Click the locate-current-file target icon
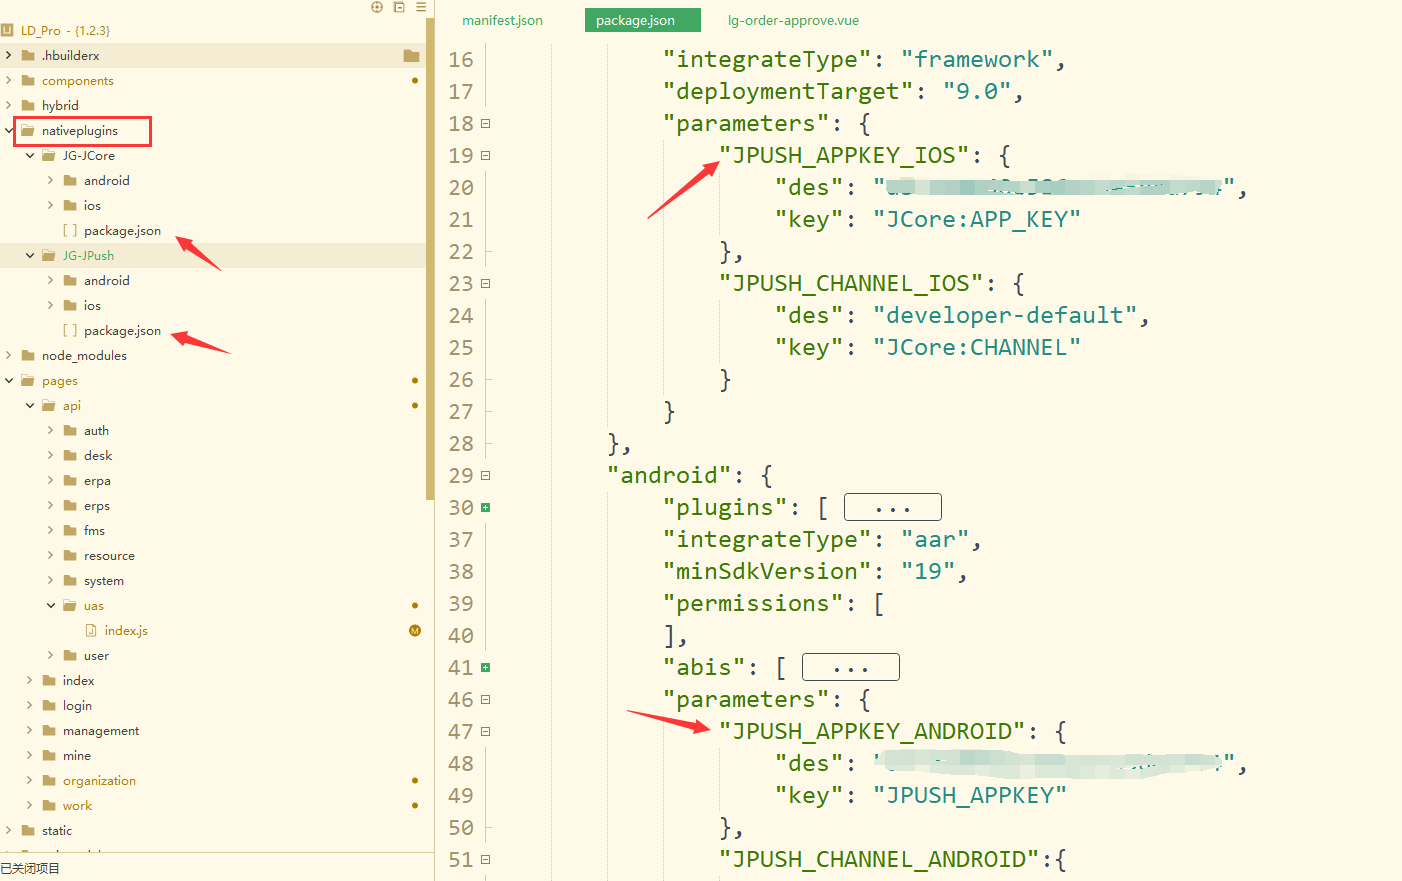The image size is (1402, 881). pos(377,7)
